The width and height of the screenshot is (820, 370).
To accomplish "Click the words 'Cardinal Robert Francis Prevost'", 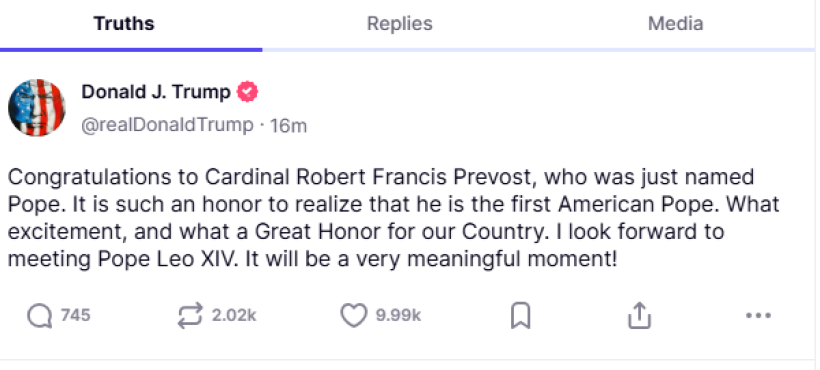I will coord(368,177).
